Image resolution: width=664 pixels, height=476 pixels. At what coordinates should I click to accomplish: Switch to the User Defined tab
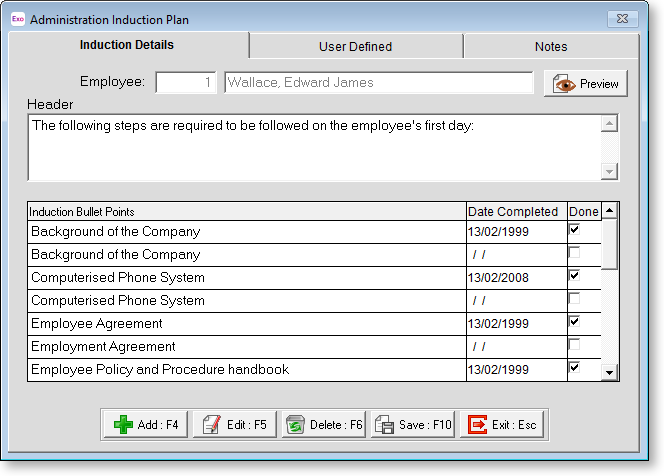coord(355,46)
